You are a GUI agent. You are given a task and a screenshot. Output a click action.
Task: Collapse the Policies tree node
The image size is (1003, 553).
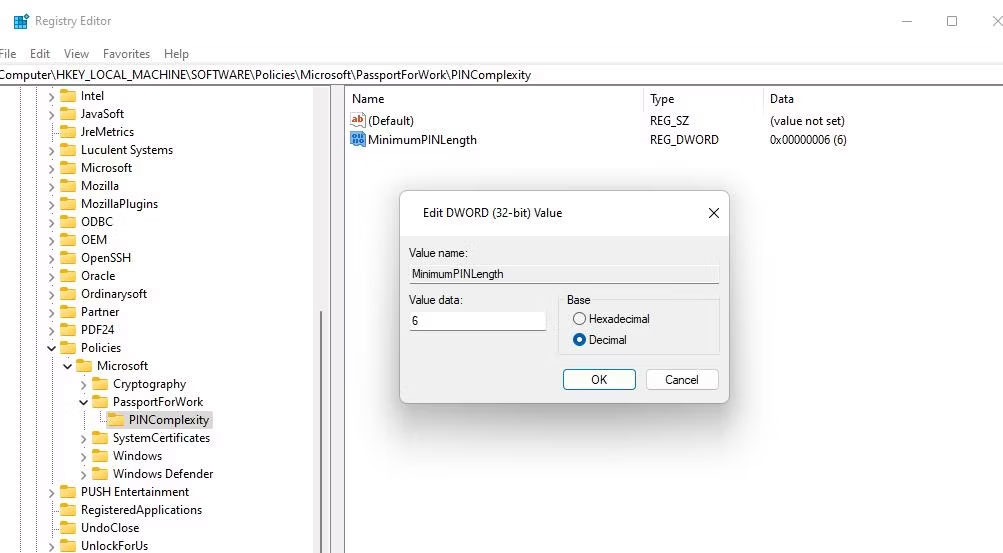52,348
